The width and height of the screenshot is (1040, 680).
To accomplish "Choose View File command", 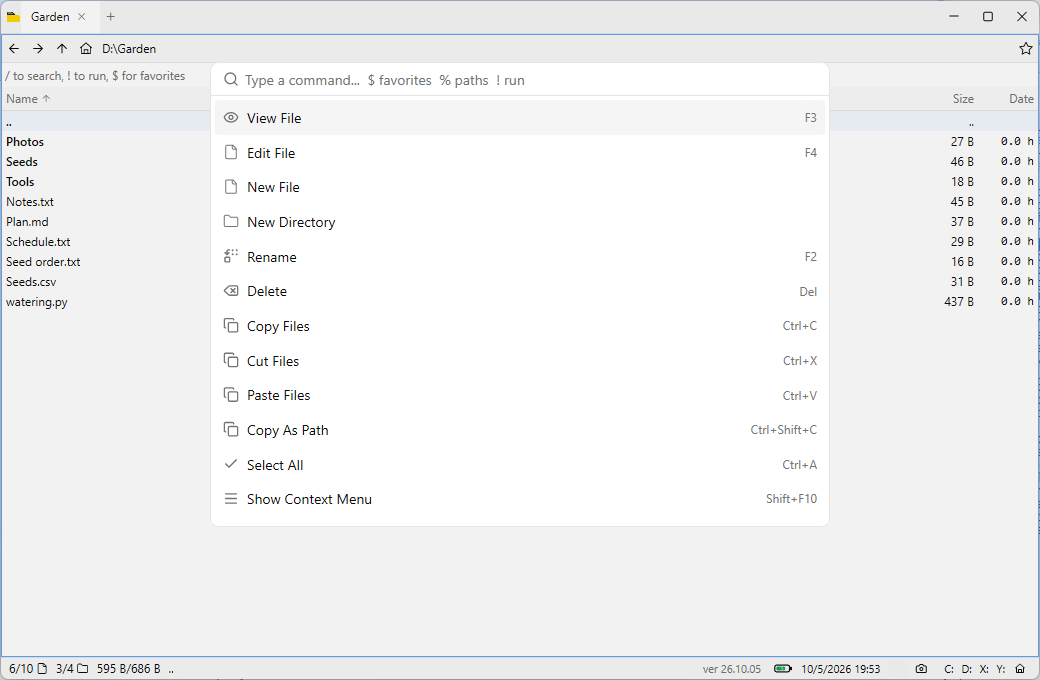I will point(520,118).
